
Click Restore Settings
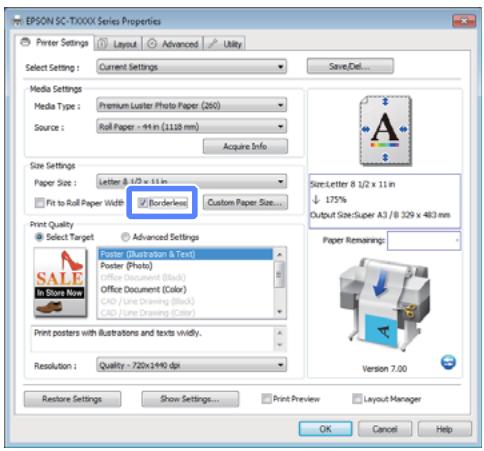pyautogui.click(x=72, y=399)
